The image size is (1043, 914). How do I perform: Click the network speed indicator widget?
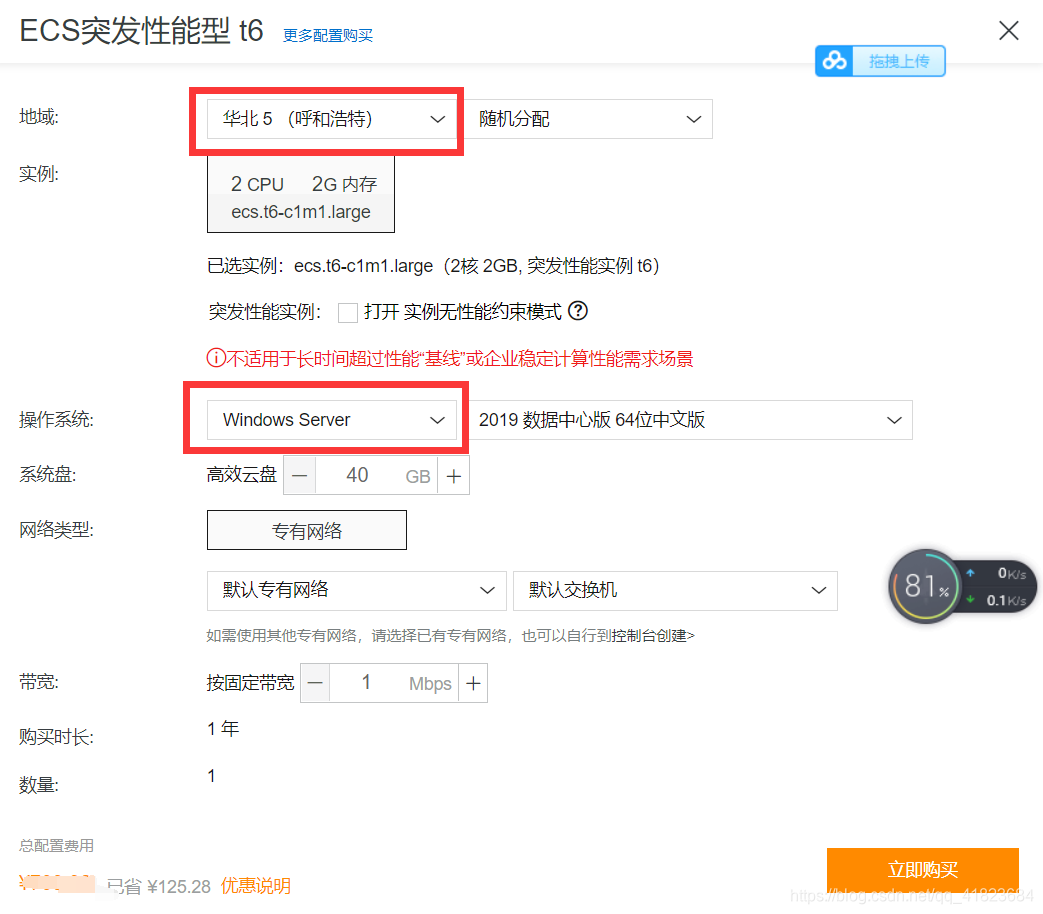coord(997,586)
